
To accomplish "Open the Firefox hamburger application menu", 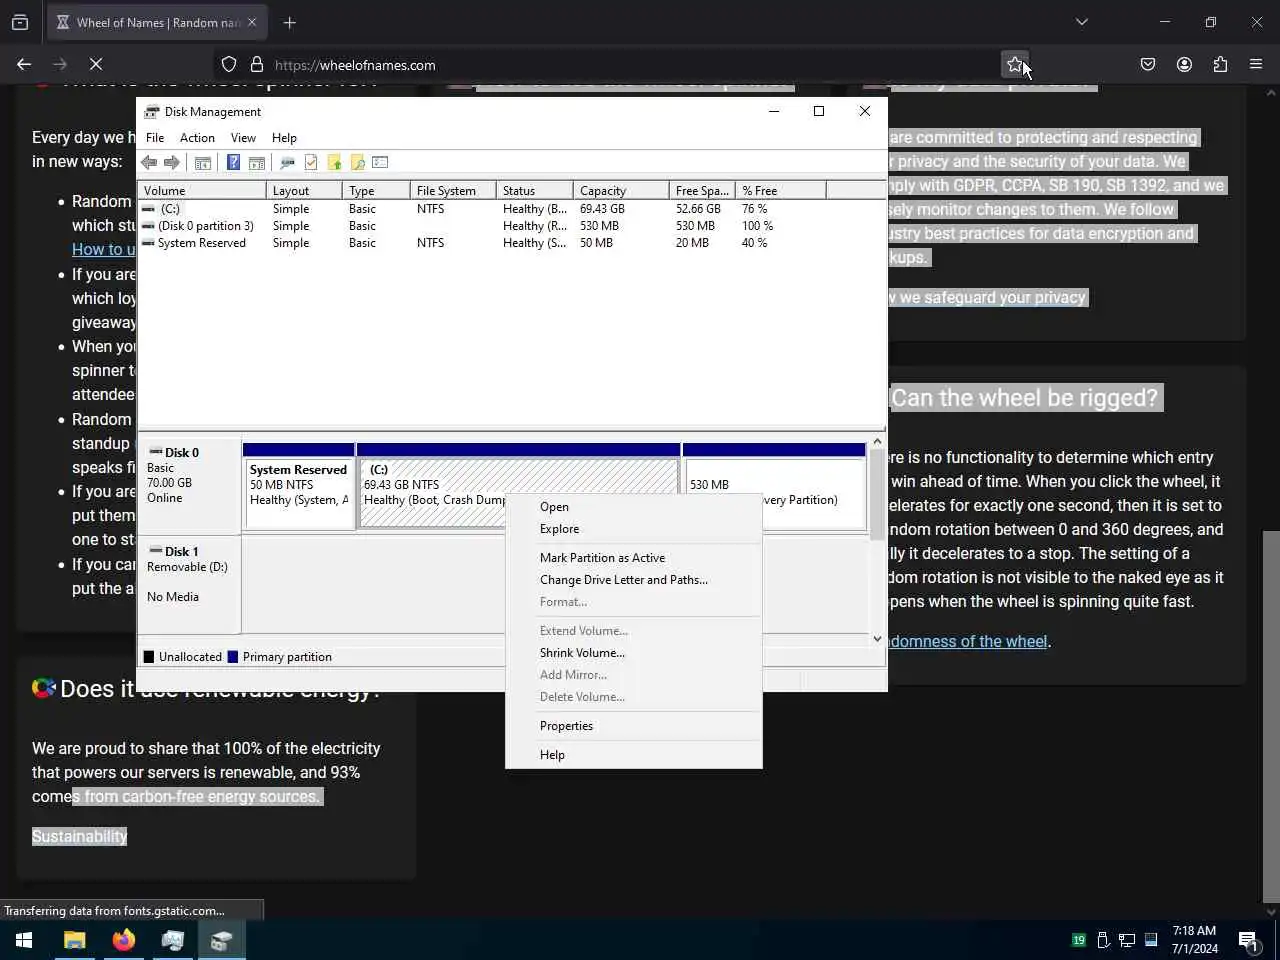I will click(x=1256, y=65).
